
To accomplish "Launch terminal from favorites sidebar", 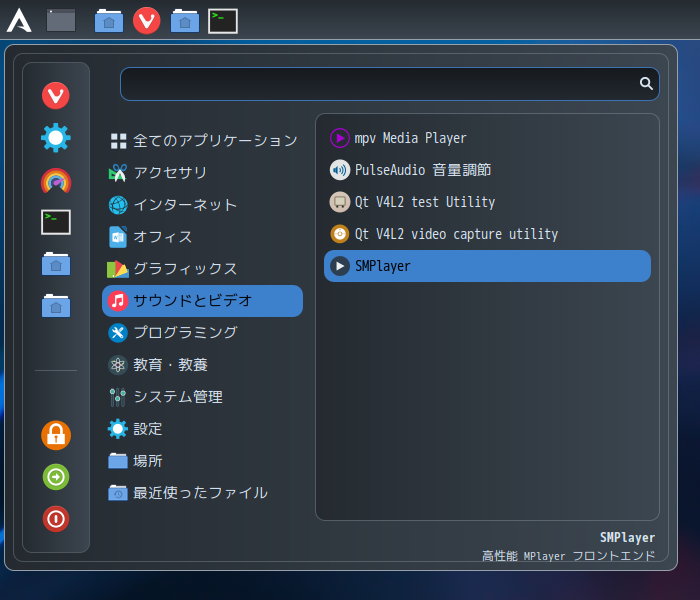I will pos(56,222).
